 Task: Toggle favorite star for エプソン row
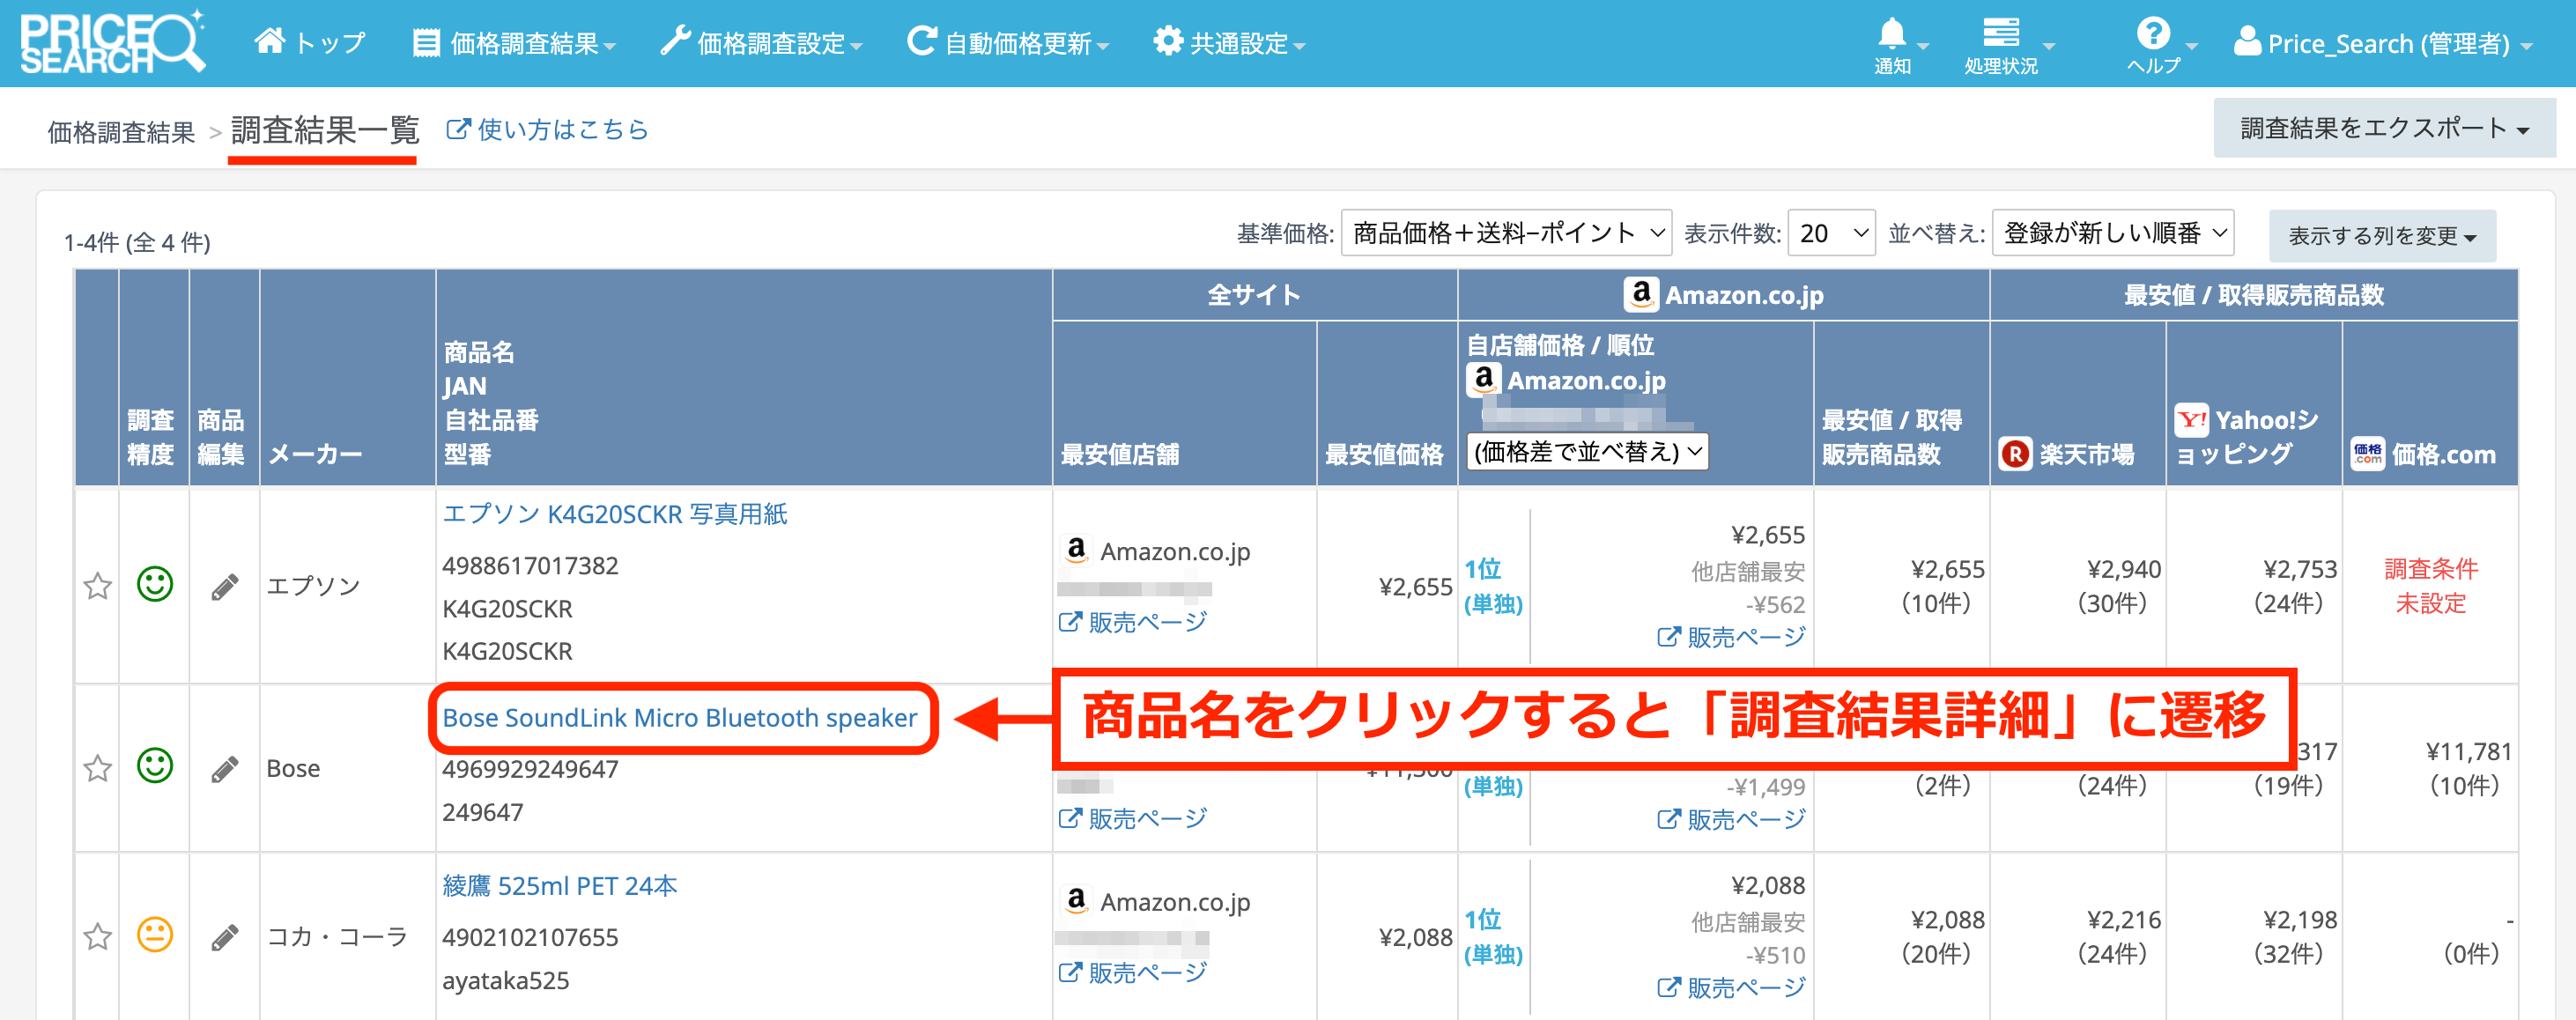pos(97,586)
